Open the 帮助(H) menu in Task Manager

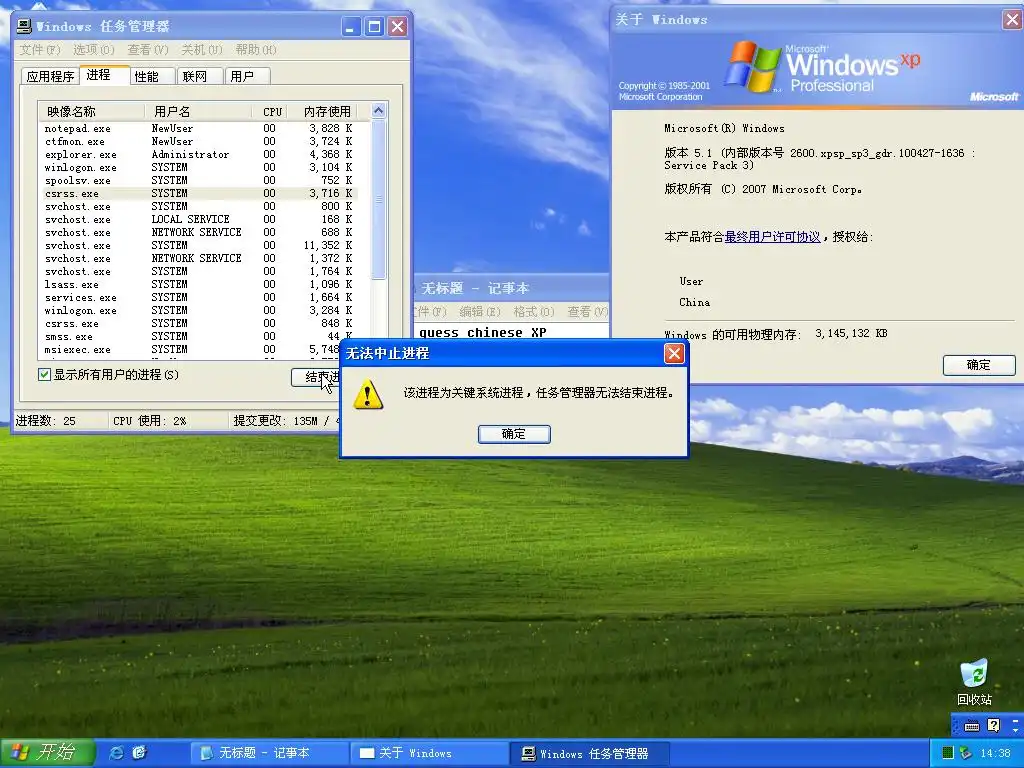click(256, 50)
